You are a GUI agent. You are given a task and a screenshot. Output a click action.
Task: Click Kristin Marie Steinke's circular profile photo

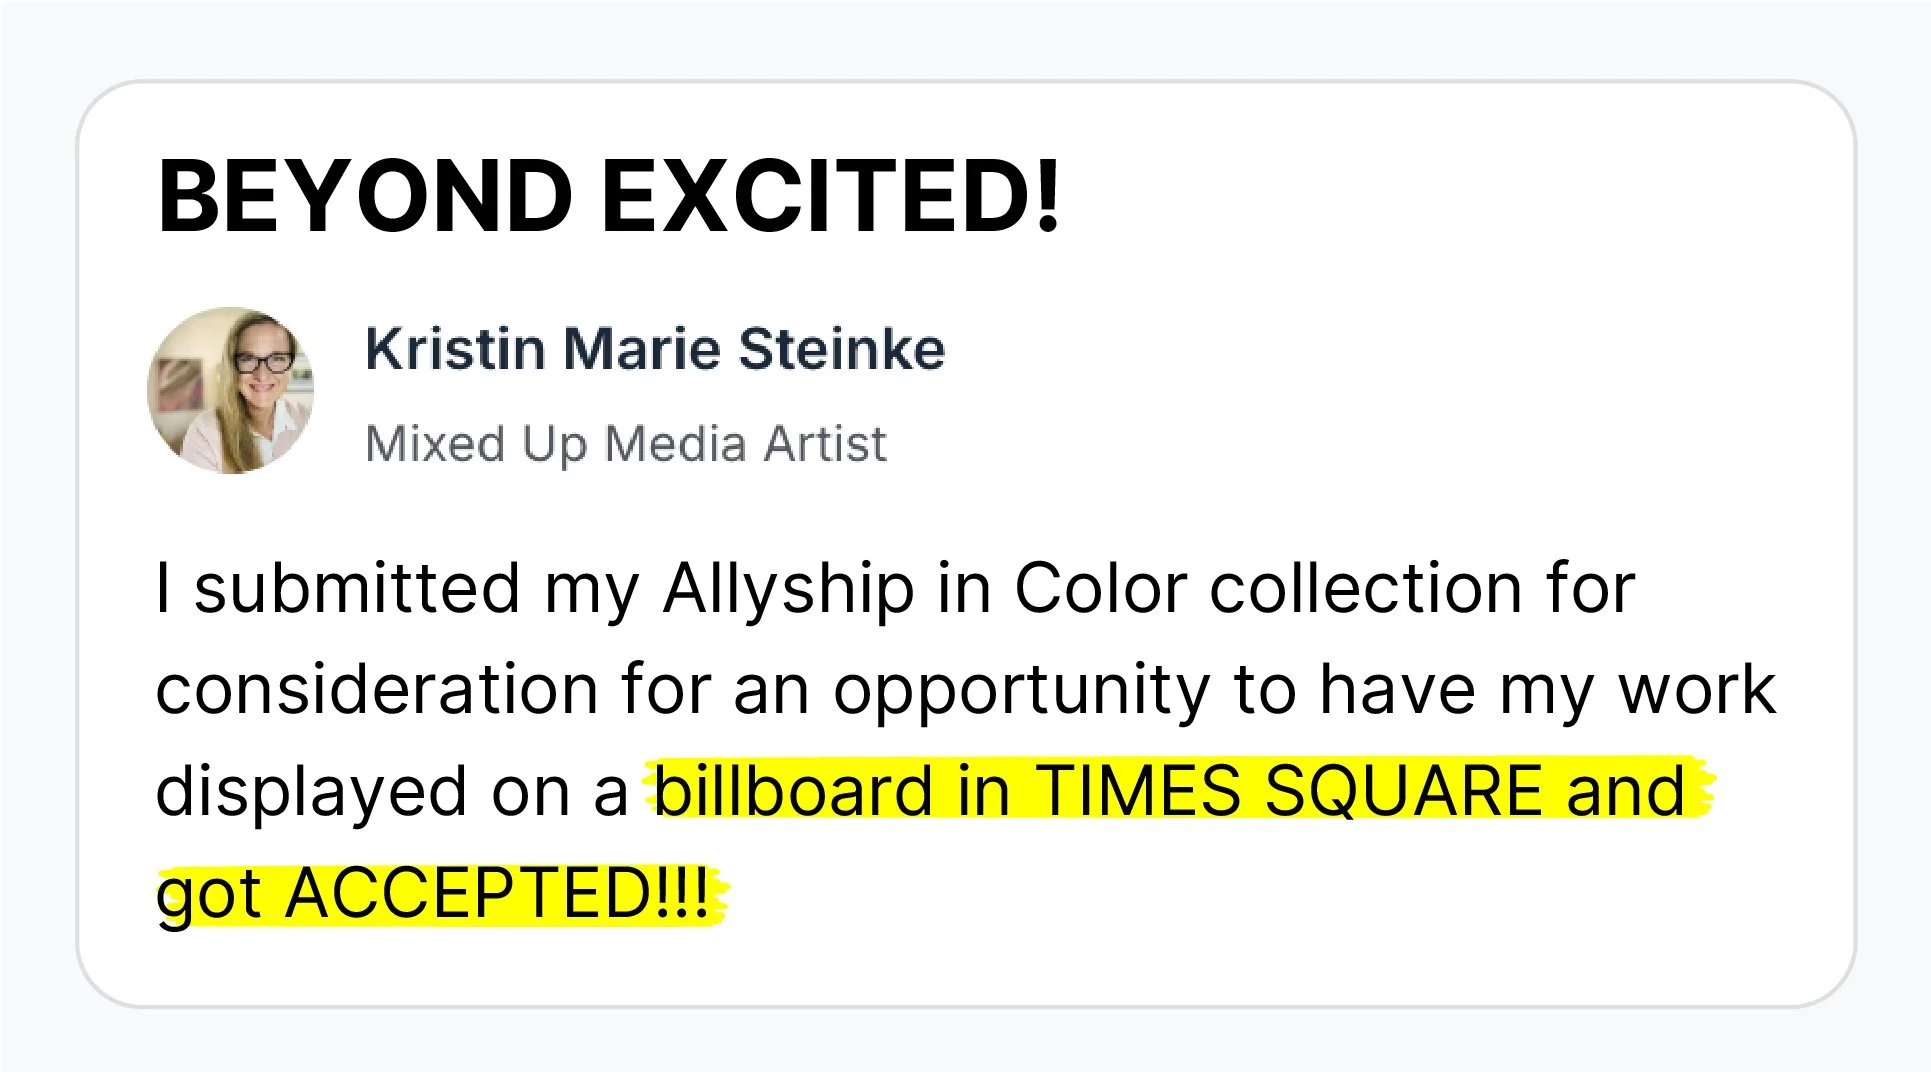pyautogui.click(x=231, y=390)
